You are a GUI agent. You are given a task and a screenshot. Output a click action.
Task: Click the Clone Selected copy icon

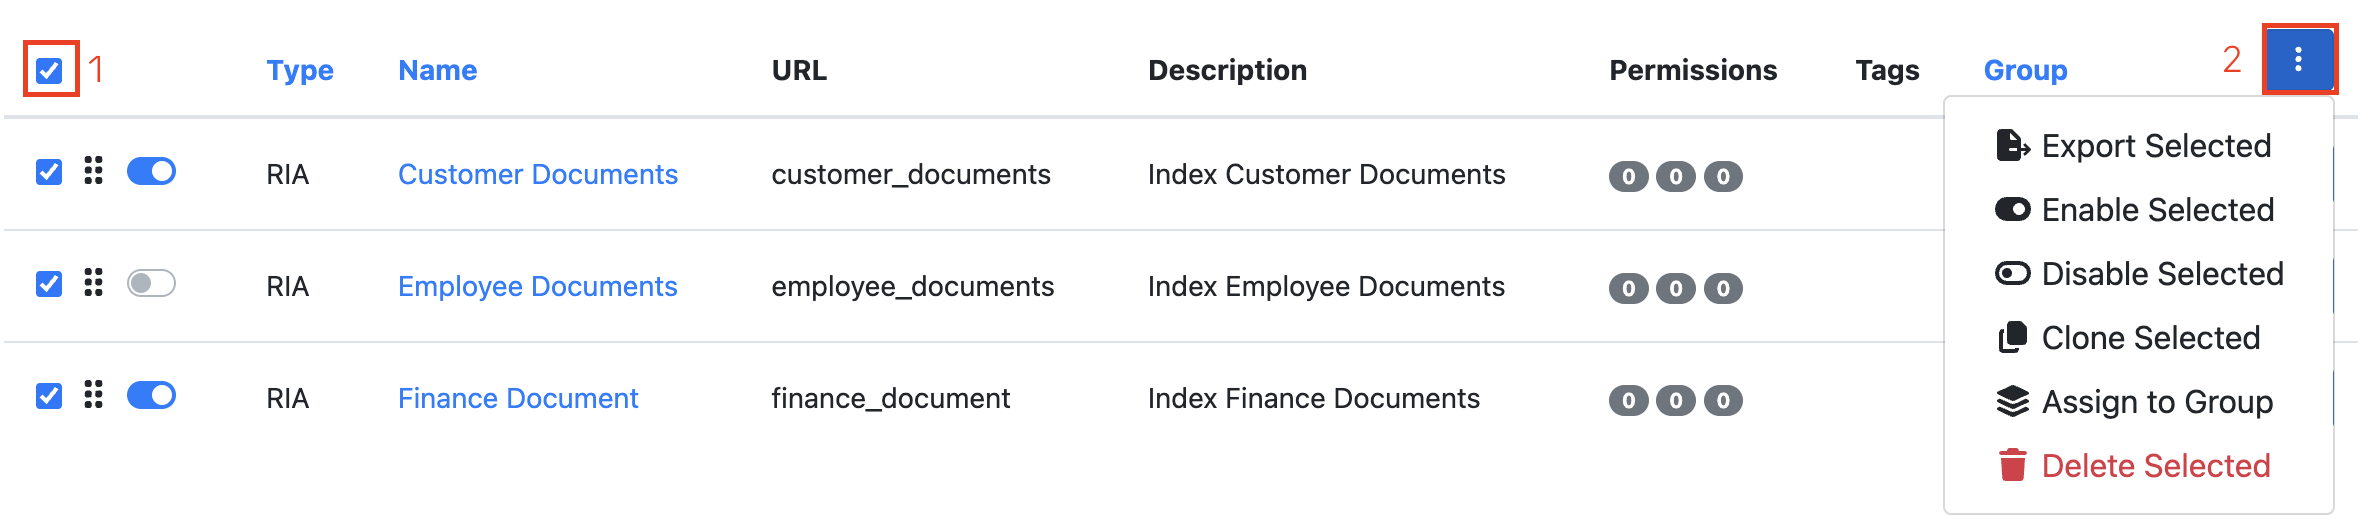[x=2012, y=338]
